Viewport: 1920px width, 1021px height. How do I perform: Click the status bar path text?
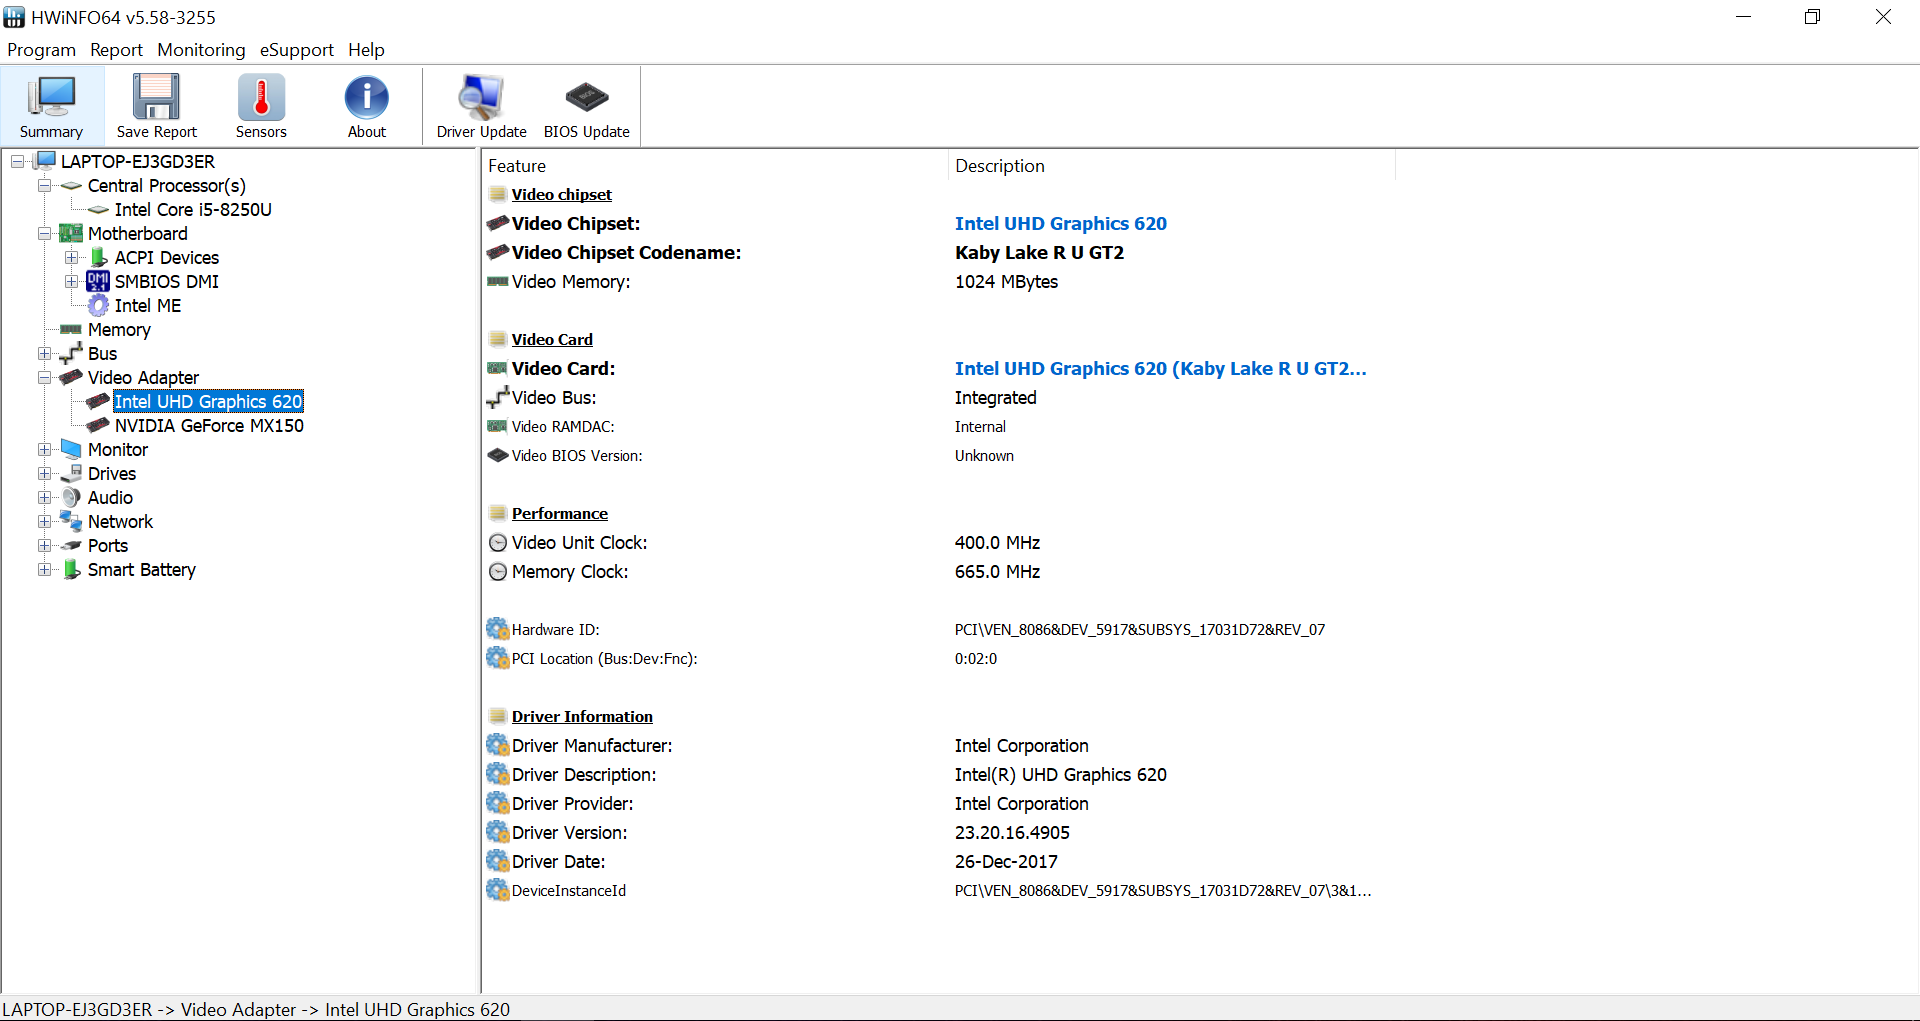pyautogui.click(x=256, y=1010)
